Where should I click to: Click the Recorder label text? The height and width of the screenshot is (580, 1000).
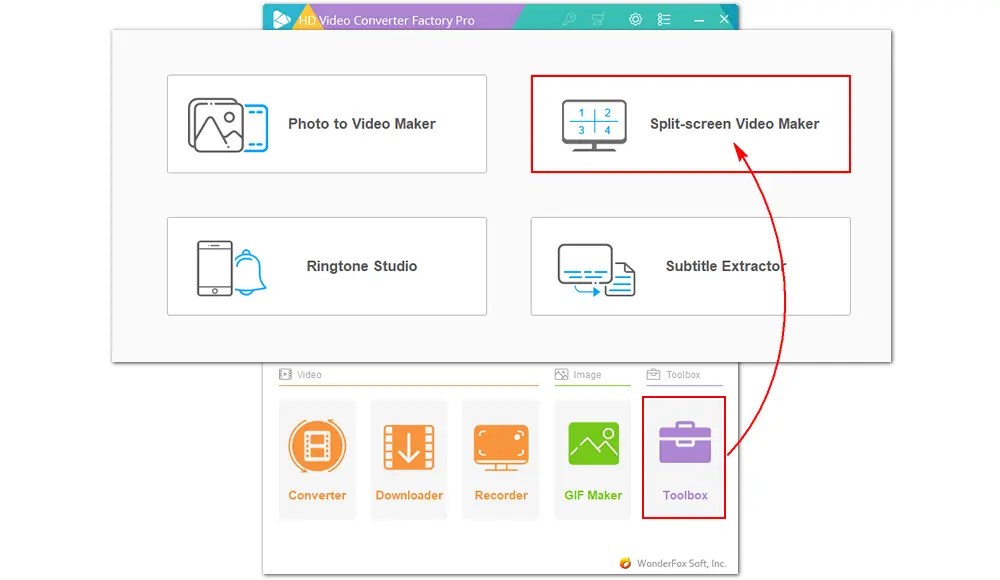tap(501, 495)
